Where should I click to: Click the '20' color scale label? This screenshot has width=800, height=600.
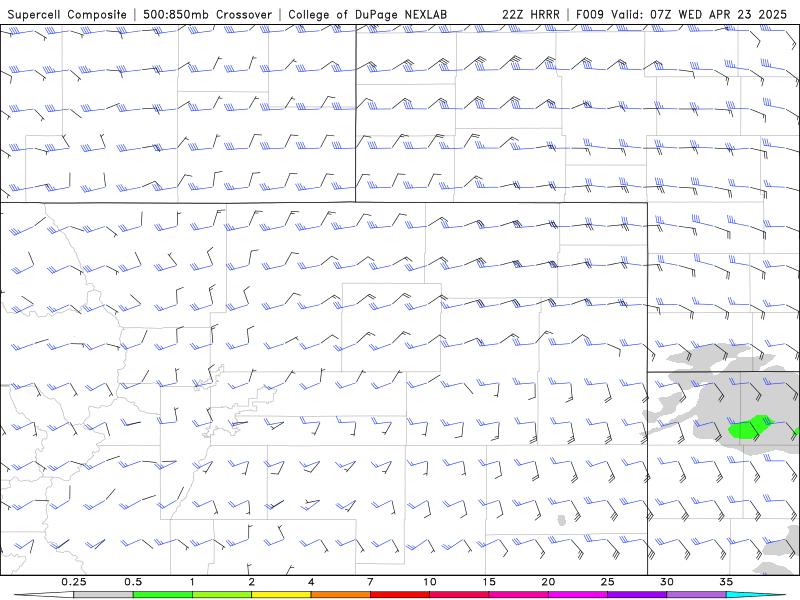pyautogui.click(x=548, y=582)
